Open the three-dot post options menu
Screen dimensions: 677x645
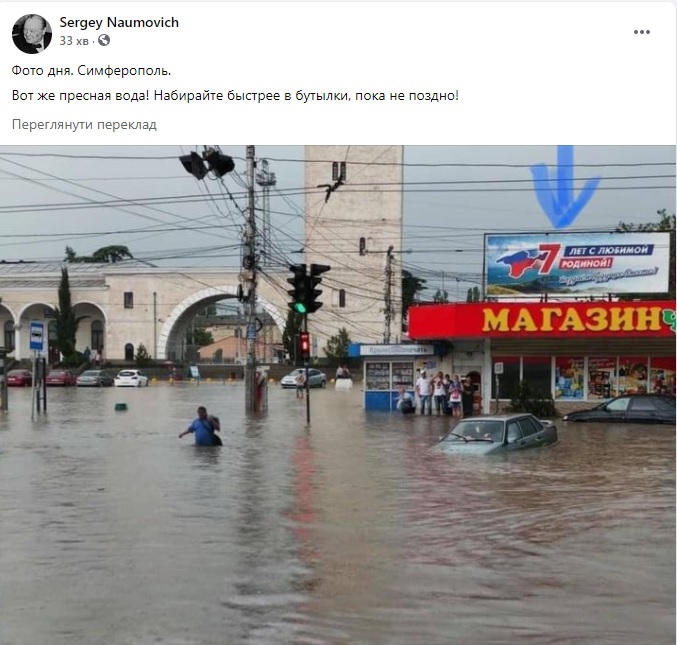click(642, 32)
